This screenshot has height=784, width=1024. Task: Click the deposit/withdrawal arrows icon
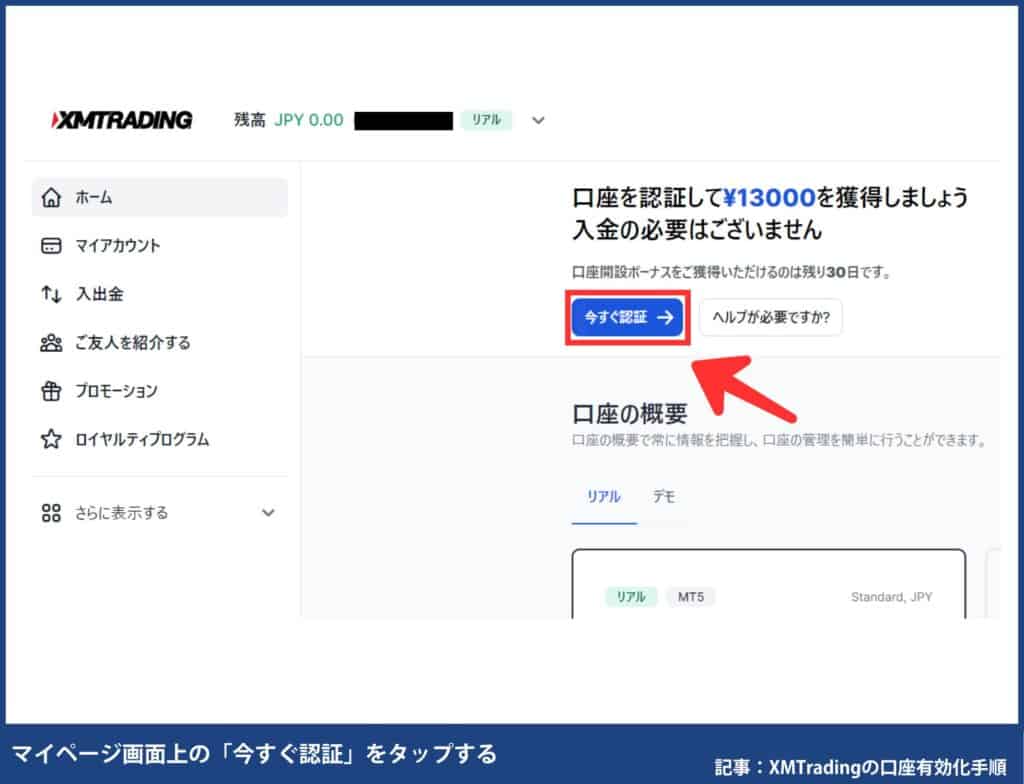pyautogui.click(x=51, y=294)
